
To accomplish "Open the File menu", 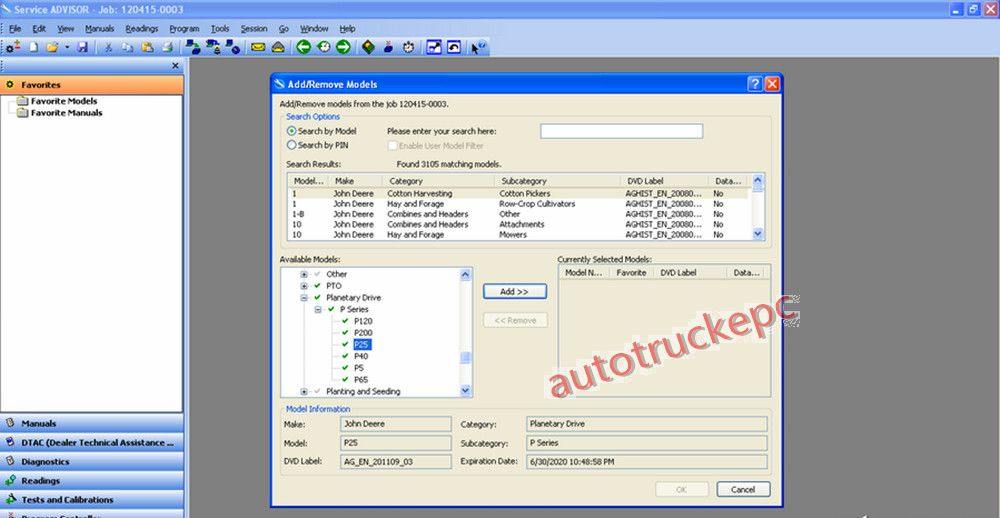I will pos(15,29).
